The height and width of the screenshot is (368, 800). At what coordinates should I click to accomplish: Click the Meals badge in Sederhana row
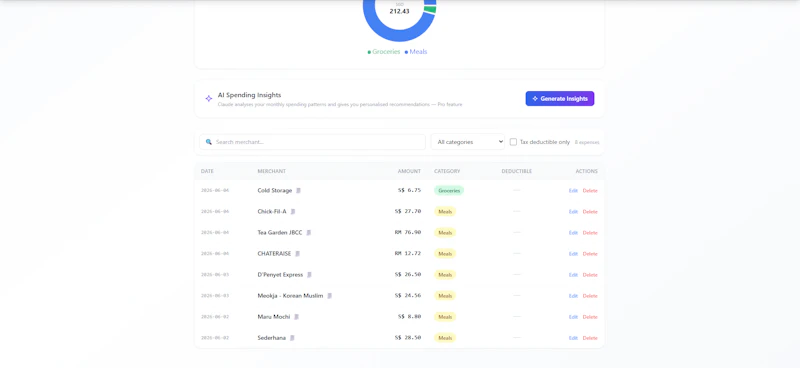pos(445,338)
